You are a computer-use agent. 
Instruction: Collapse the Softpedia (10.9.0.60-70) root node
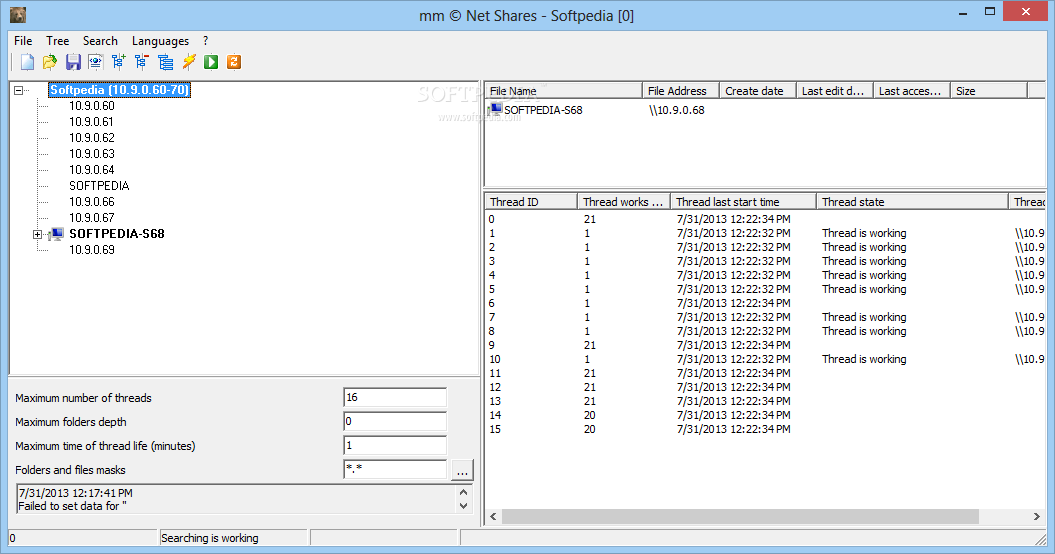point(18,90)
